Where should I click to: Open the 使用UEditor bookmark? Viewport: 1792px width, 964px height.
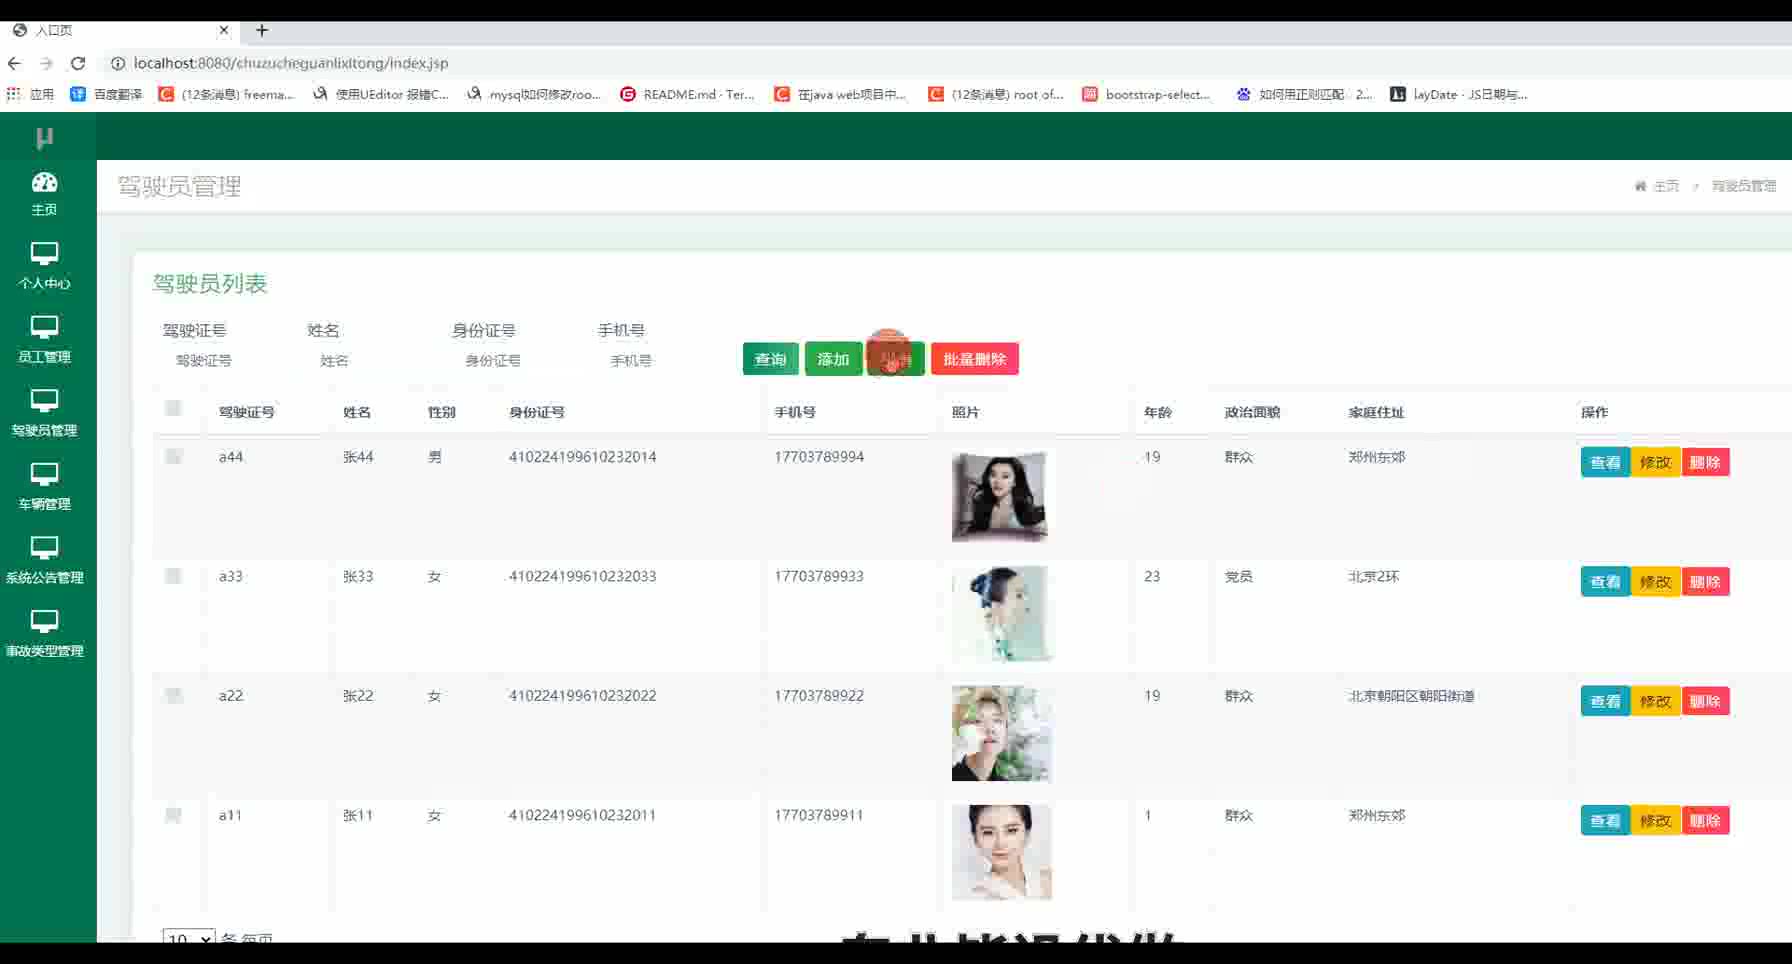[x=380, y=94]
